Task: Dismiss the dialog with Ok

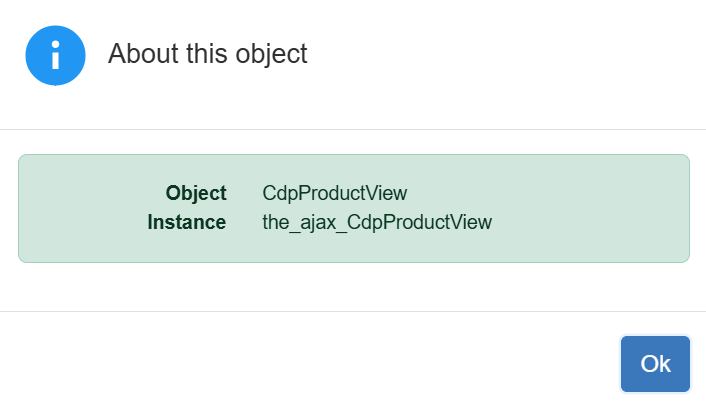Action: click(x=655, y=364)
